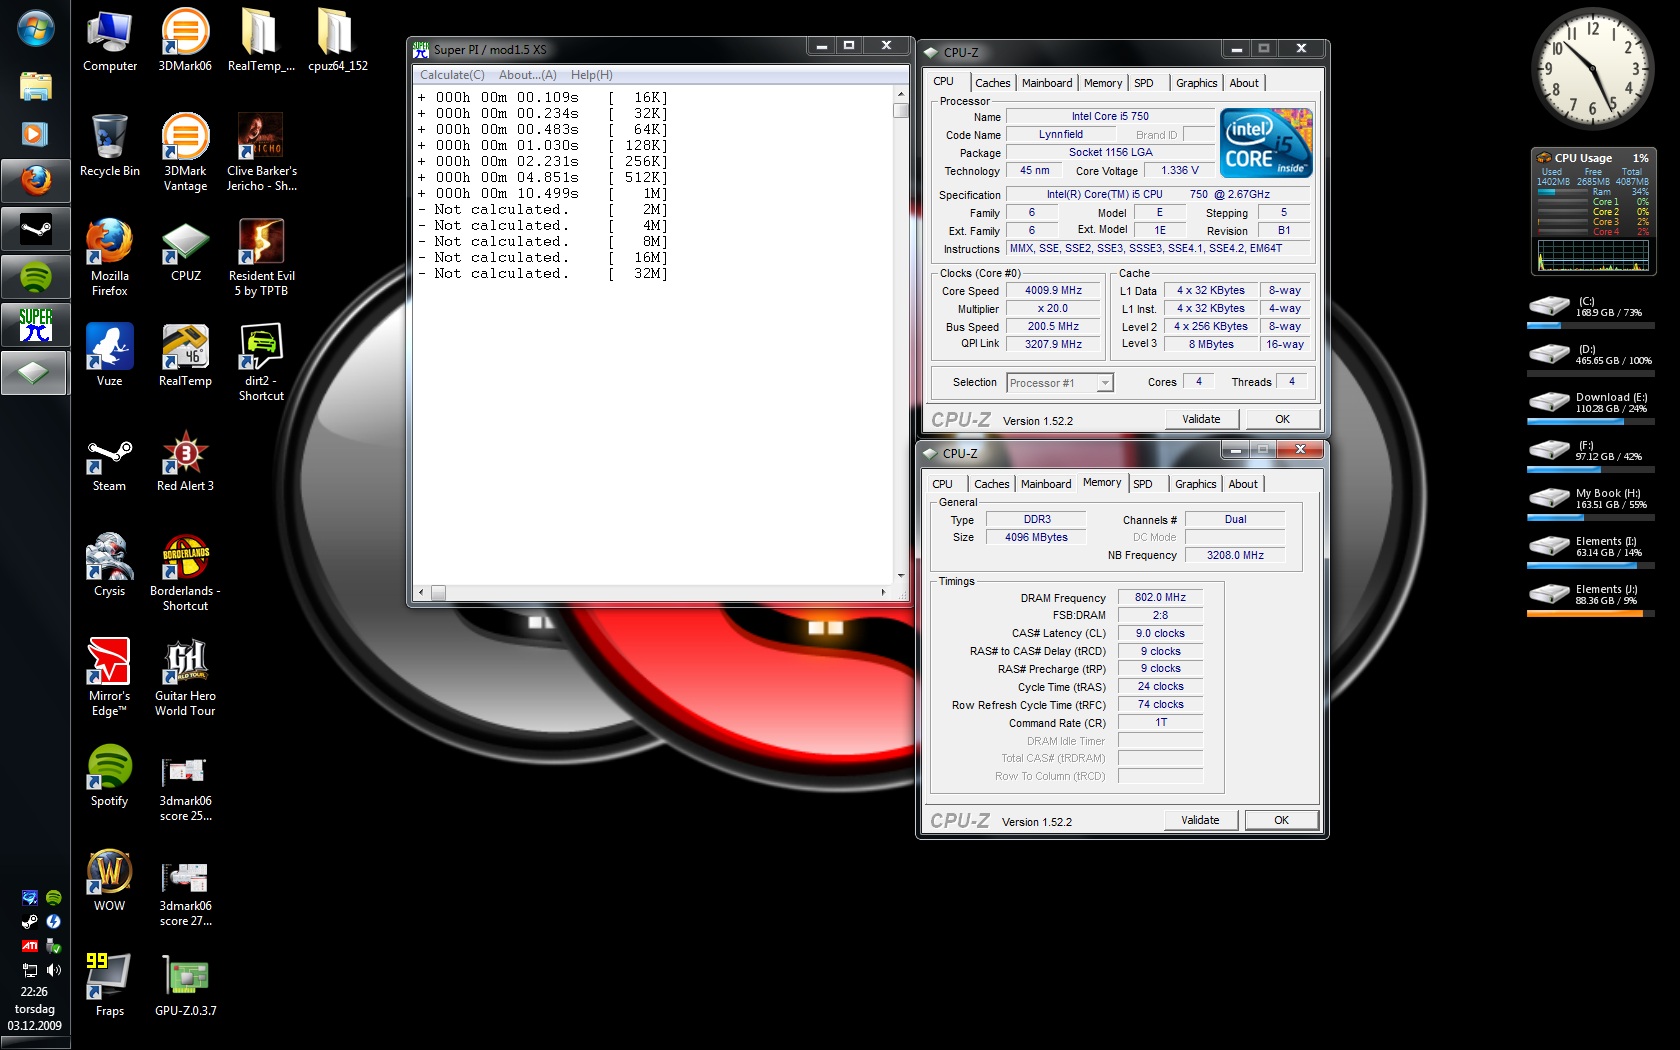The image size is (1680, 1050).
Task: Launch the dirt2 shortcut
Action: pos(261,363)
